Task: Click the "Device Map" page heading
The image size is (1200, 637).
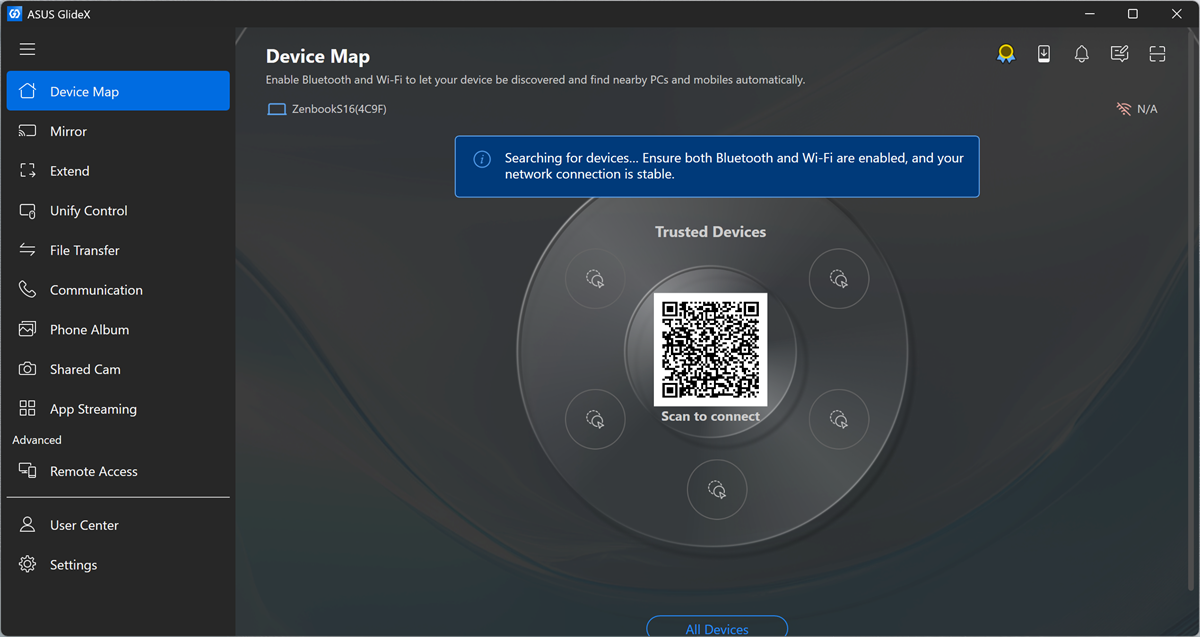Action: 318,57
